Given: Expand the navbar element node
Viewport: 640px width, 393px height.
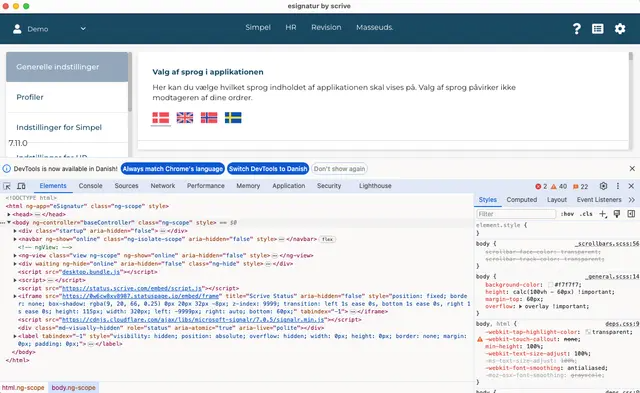Looking at the screenshot, I should click(x=15, y=239).
